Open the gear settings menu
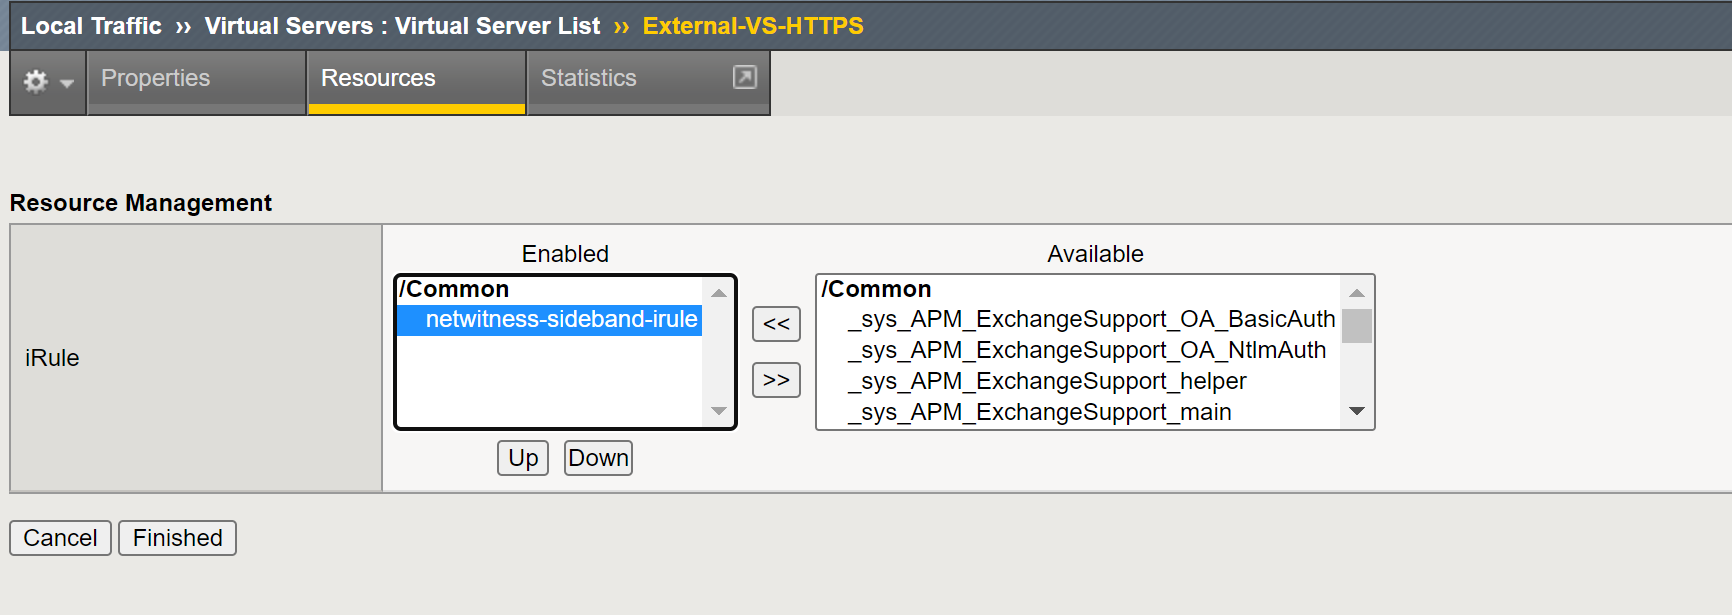Image resolution: width=1732 pixels, height=615 pixels. click(36, 81)
